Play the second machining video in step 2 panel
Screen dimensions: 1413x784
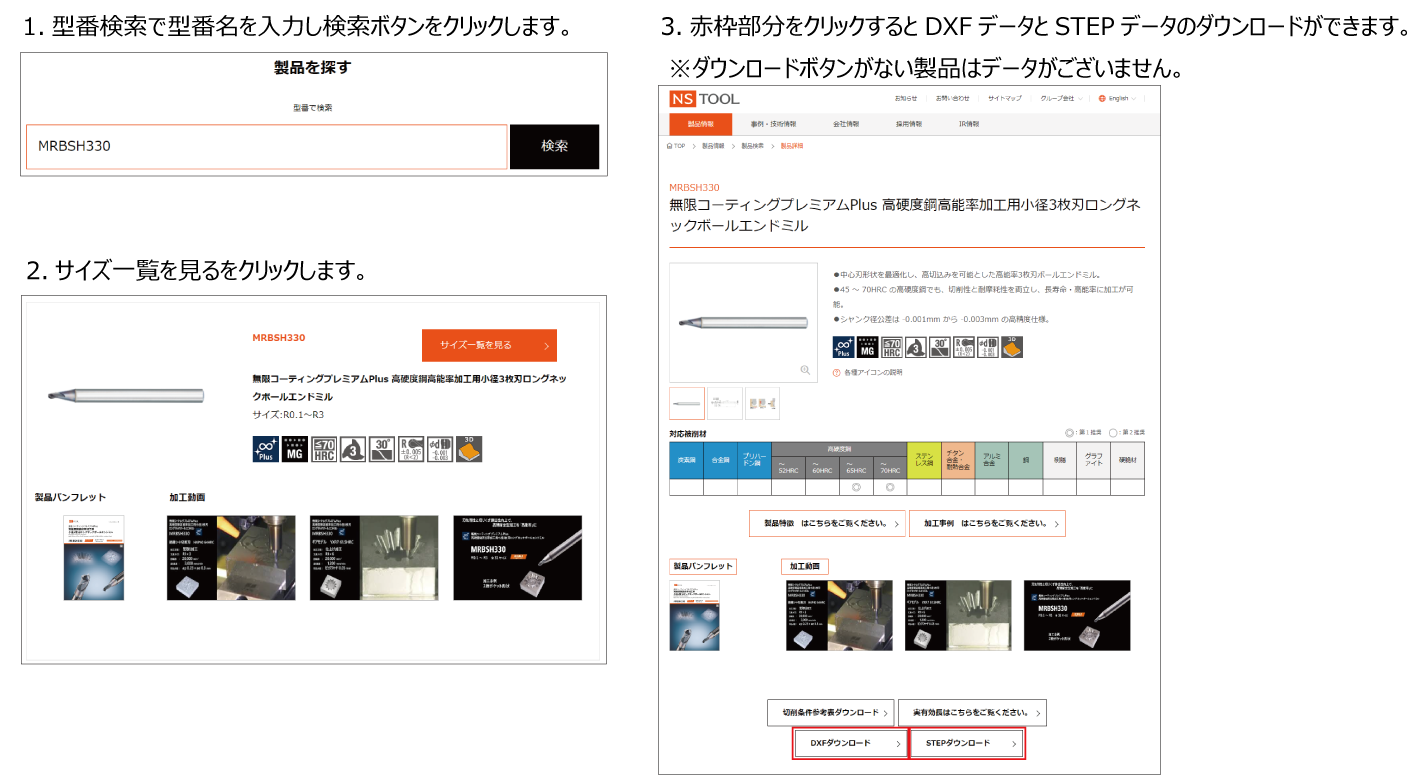click(x=374, y=557)
